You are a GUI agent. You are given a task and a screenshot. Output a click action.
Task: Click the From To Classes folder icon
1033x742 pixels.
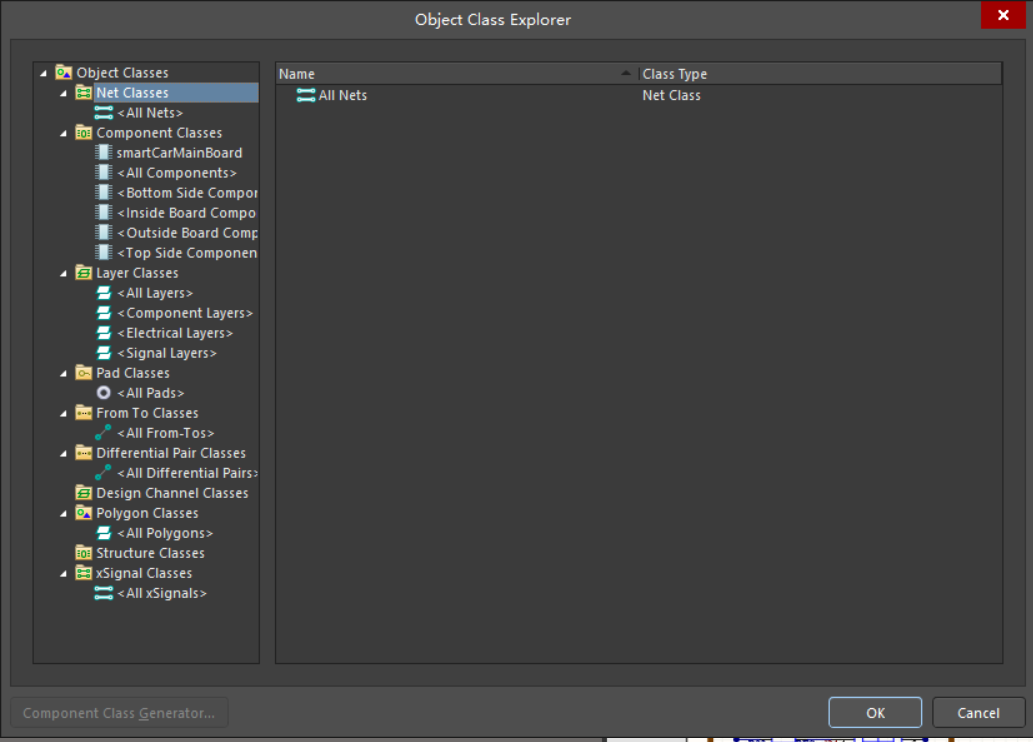(84, 413)
